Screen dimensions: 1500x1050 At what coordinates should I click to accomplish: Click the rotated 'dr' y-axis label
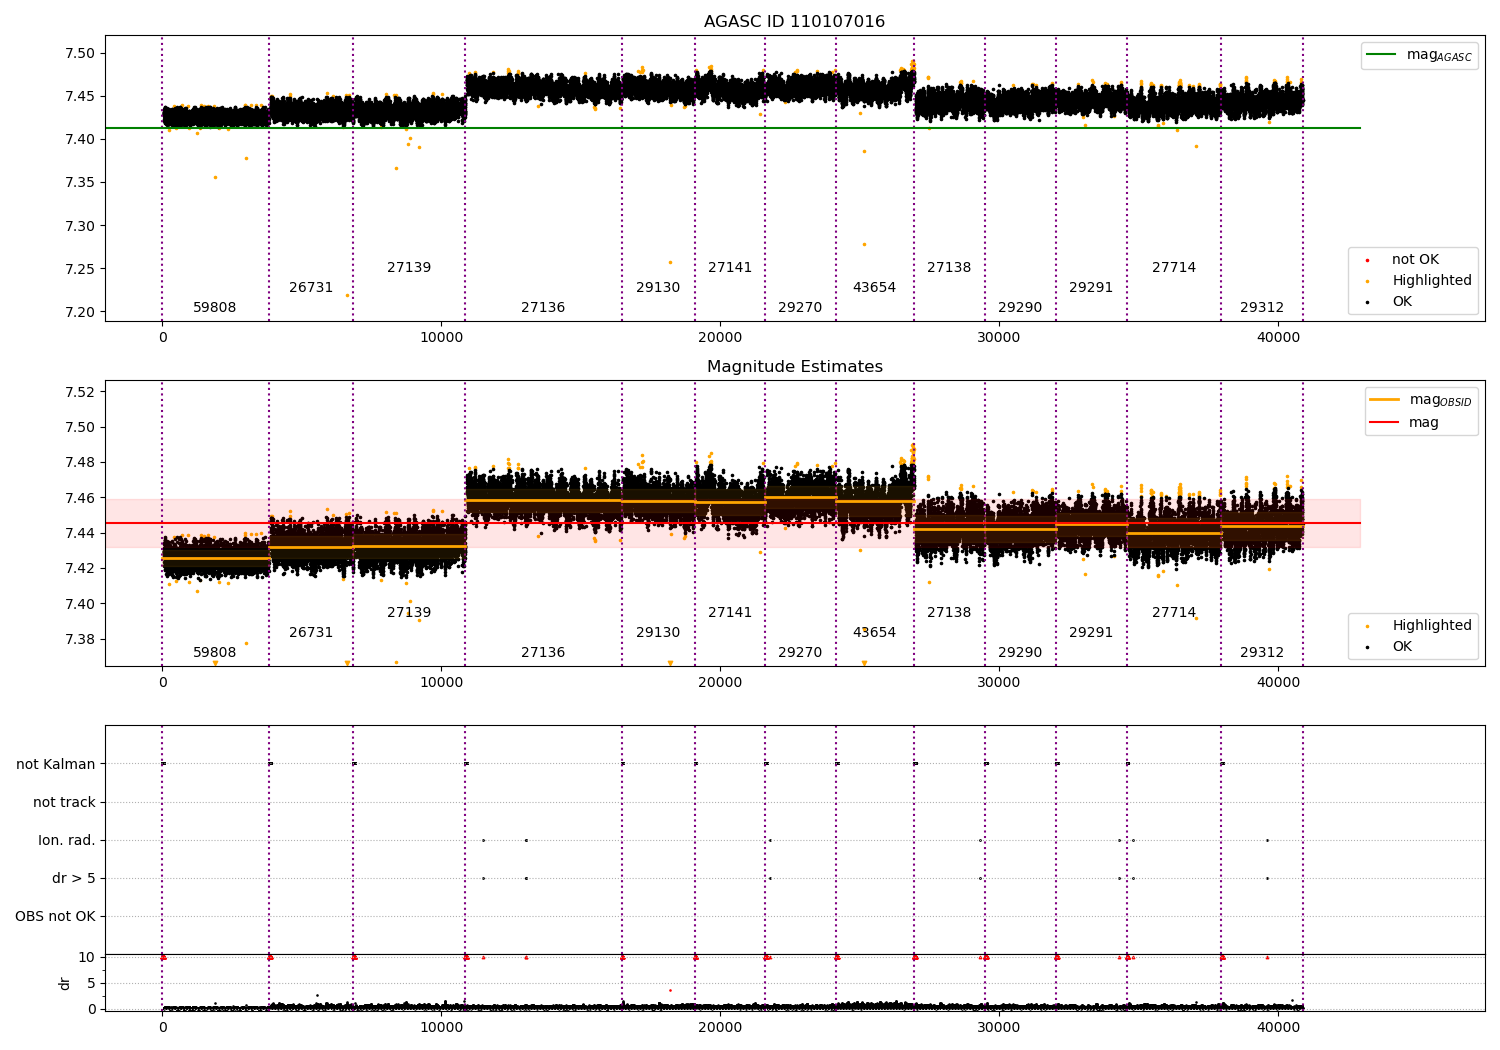coord(65,983)
